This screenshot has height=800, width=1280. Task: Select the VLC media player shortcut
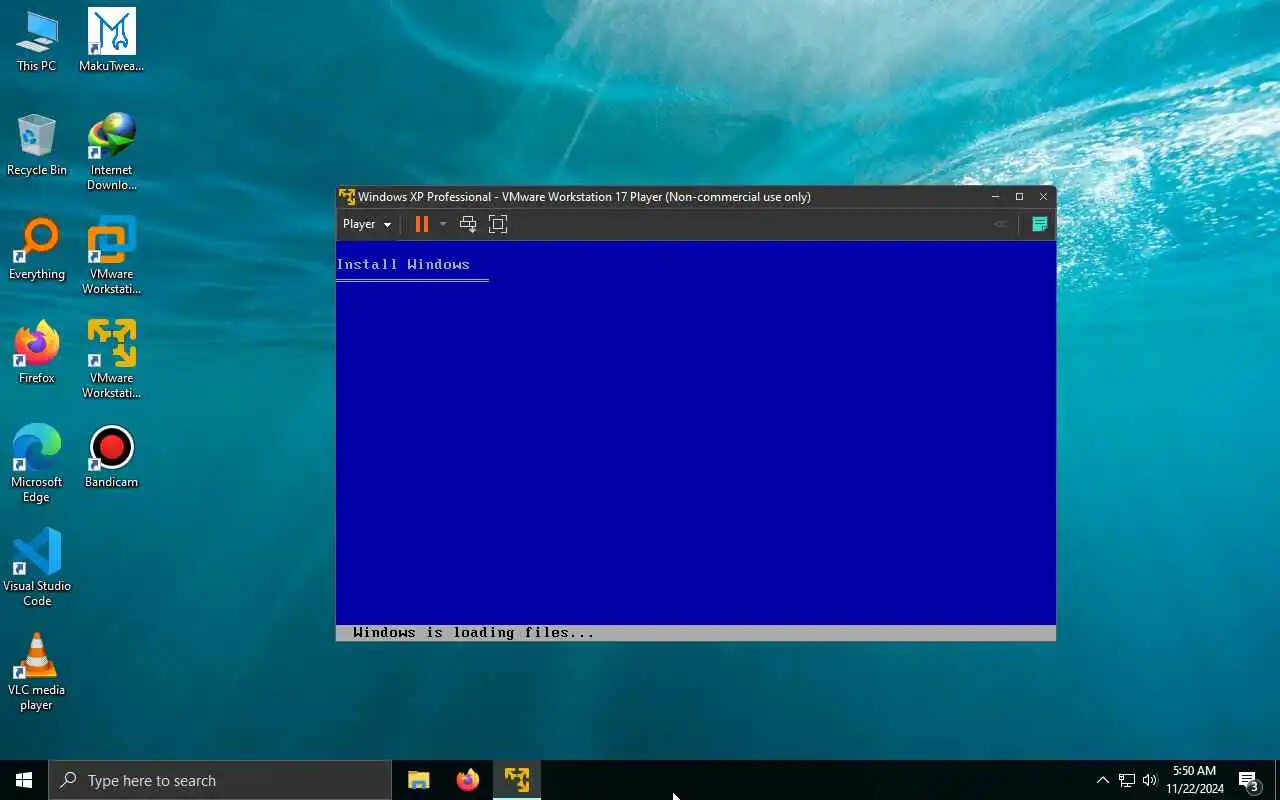(37, 672)
